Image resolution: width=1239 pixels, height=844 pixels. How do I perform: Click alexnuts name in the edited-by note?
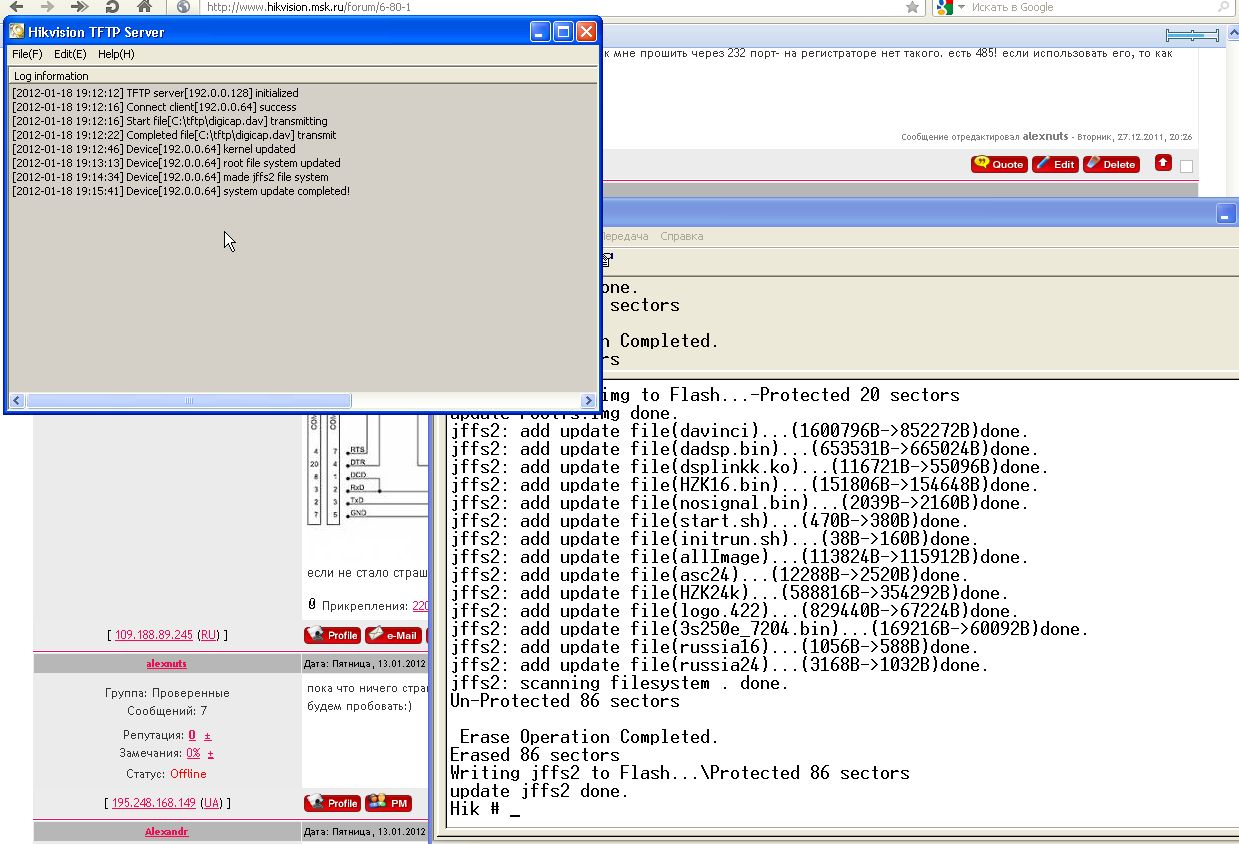click(1045, 136)
